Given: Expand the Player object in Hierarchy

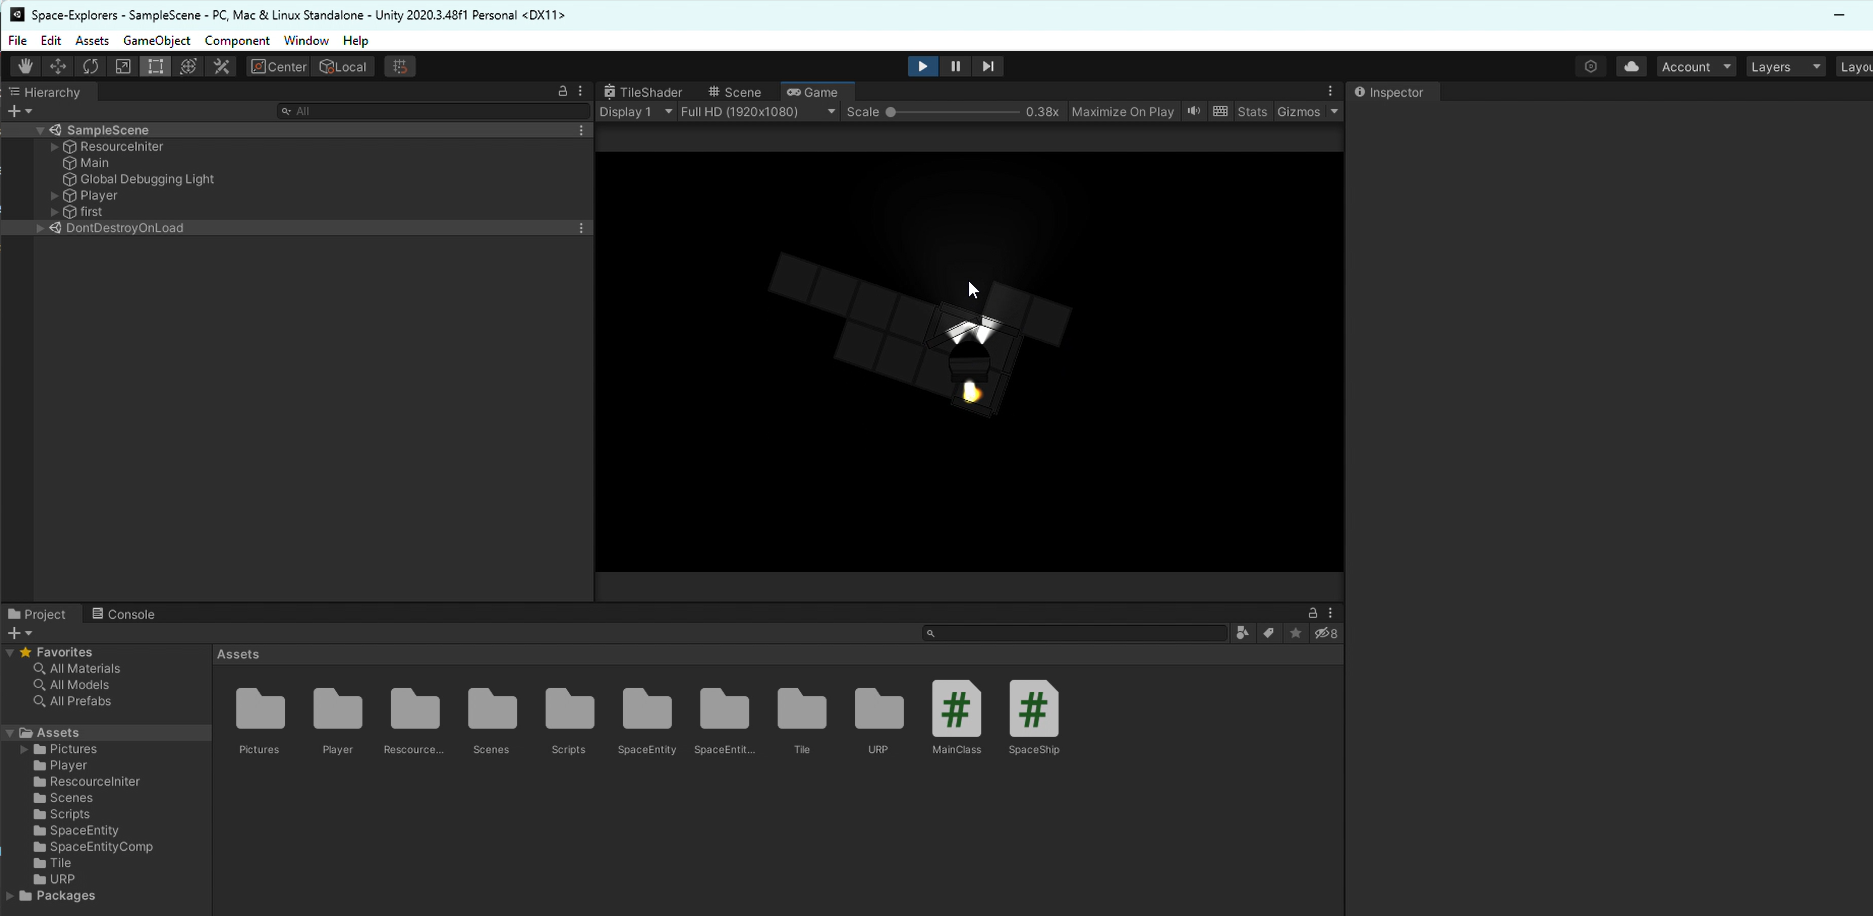Looking at the screenshot, I should [55, 196].
